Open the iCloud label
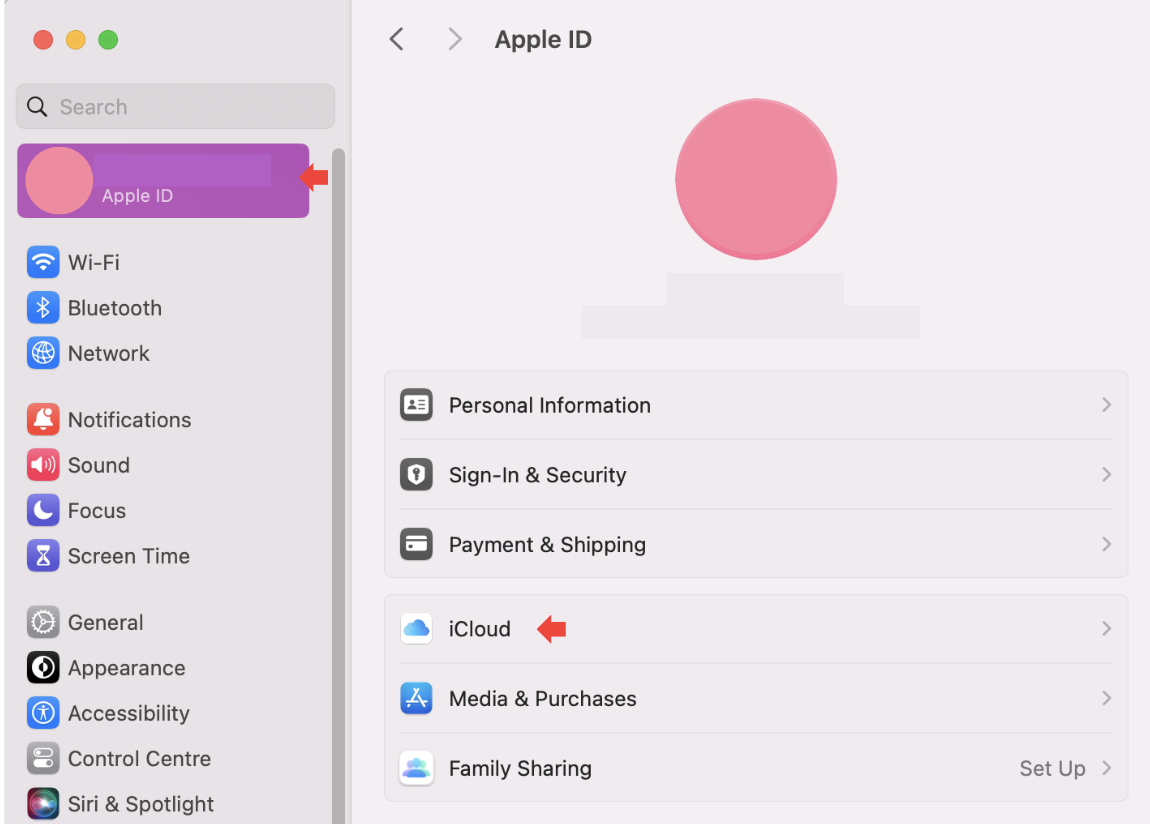The height and width of the screenshot is (824, 1150). click(480, 629)
